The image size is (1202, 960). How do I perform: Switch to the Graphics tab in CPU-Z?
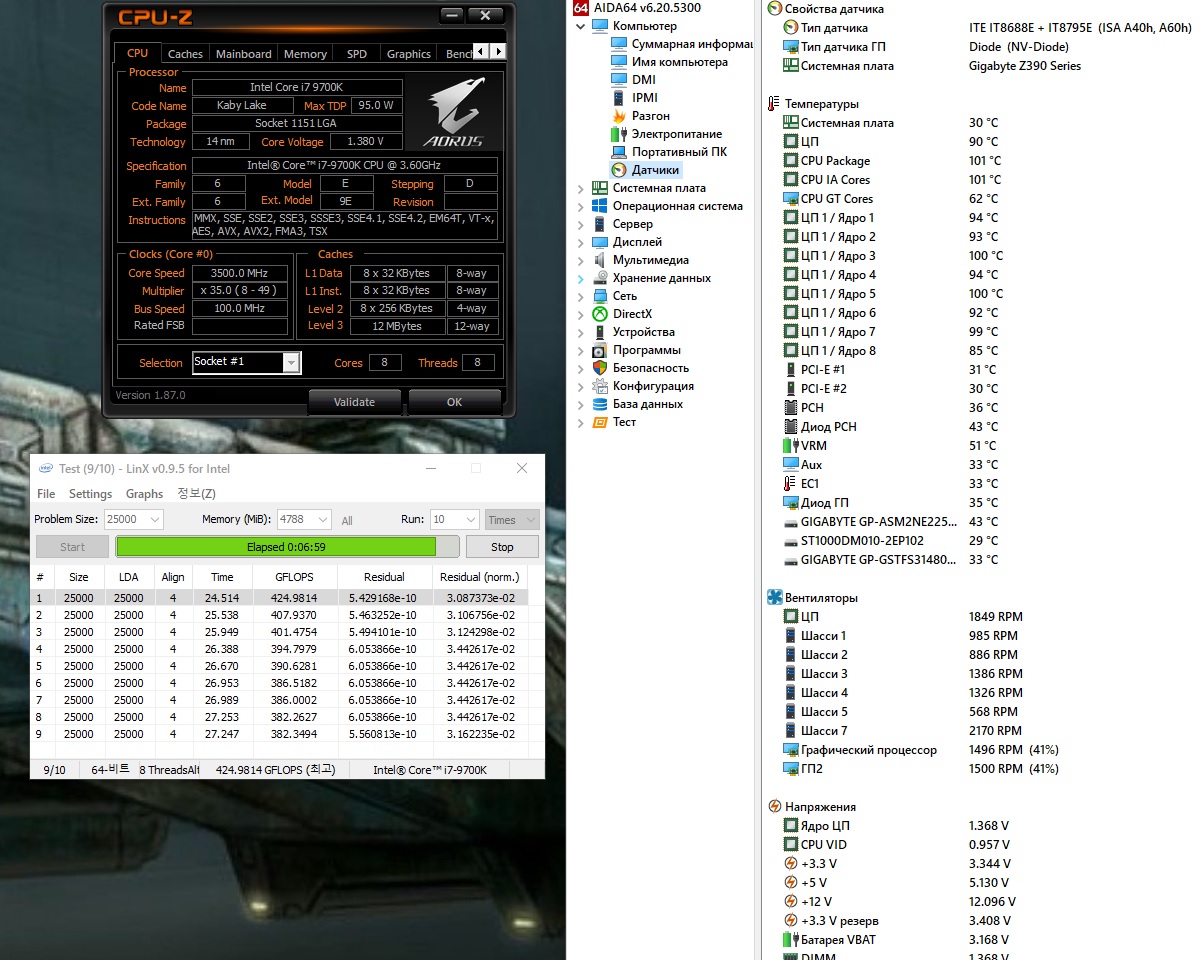409,54
